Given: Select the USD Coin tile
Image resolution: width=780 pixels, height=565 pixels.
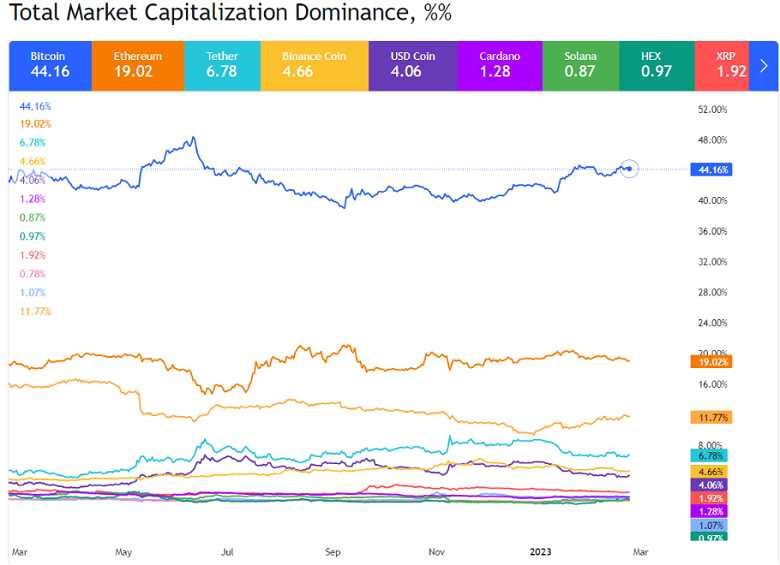Looking at the screenshot, I should pos(414,63).
